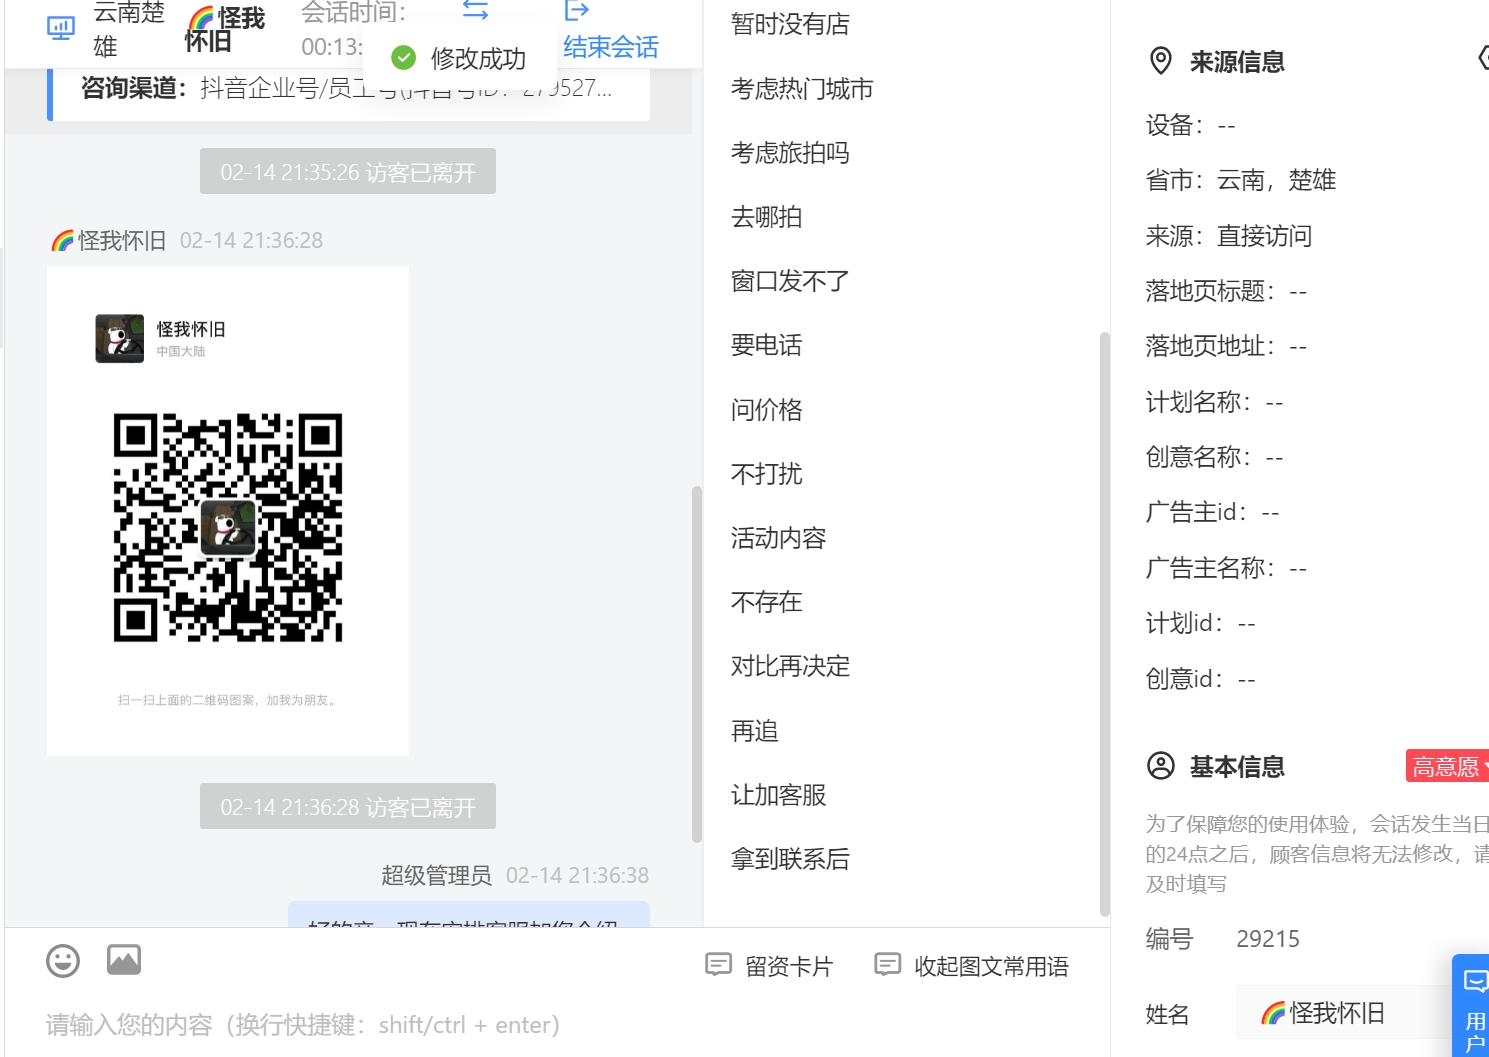This screenshot has width=1489, height=1057.
Task: Click the 来源信息 section heading
Action: click(x=1237, y=62)
